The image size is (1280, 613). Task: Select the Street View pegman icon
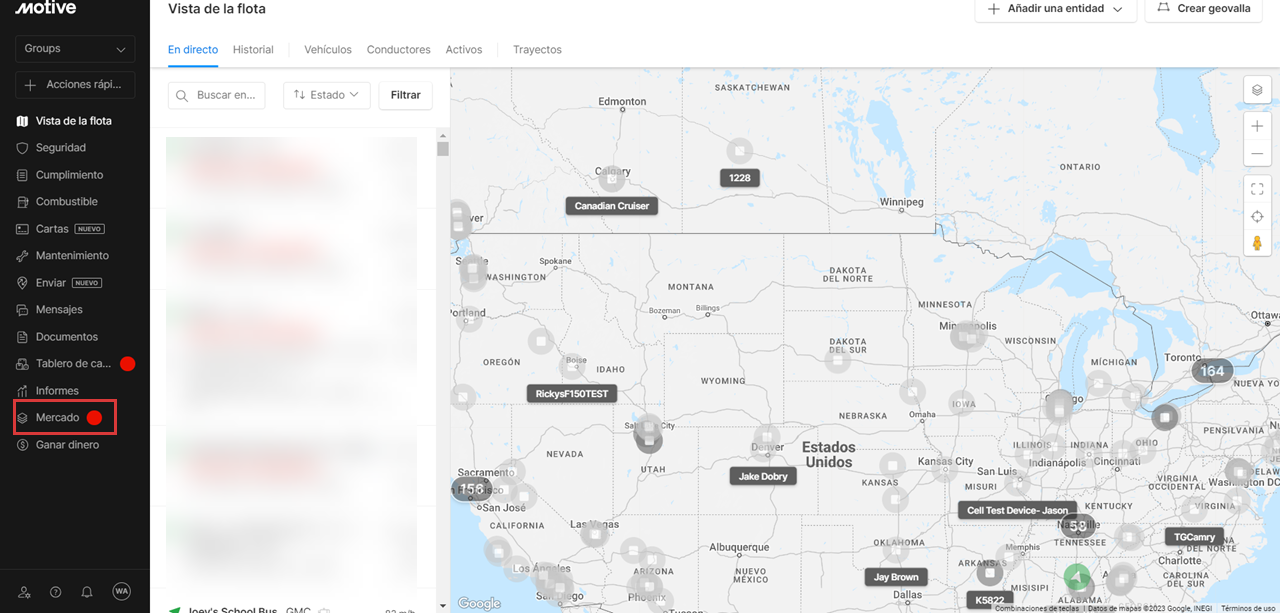[1257, 244]
